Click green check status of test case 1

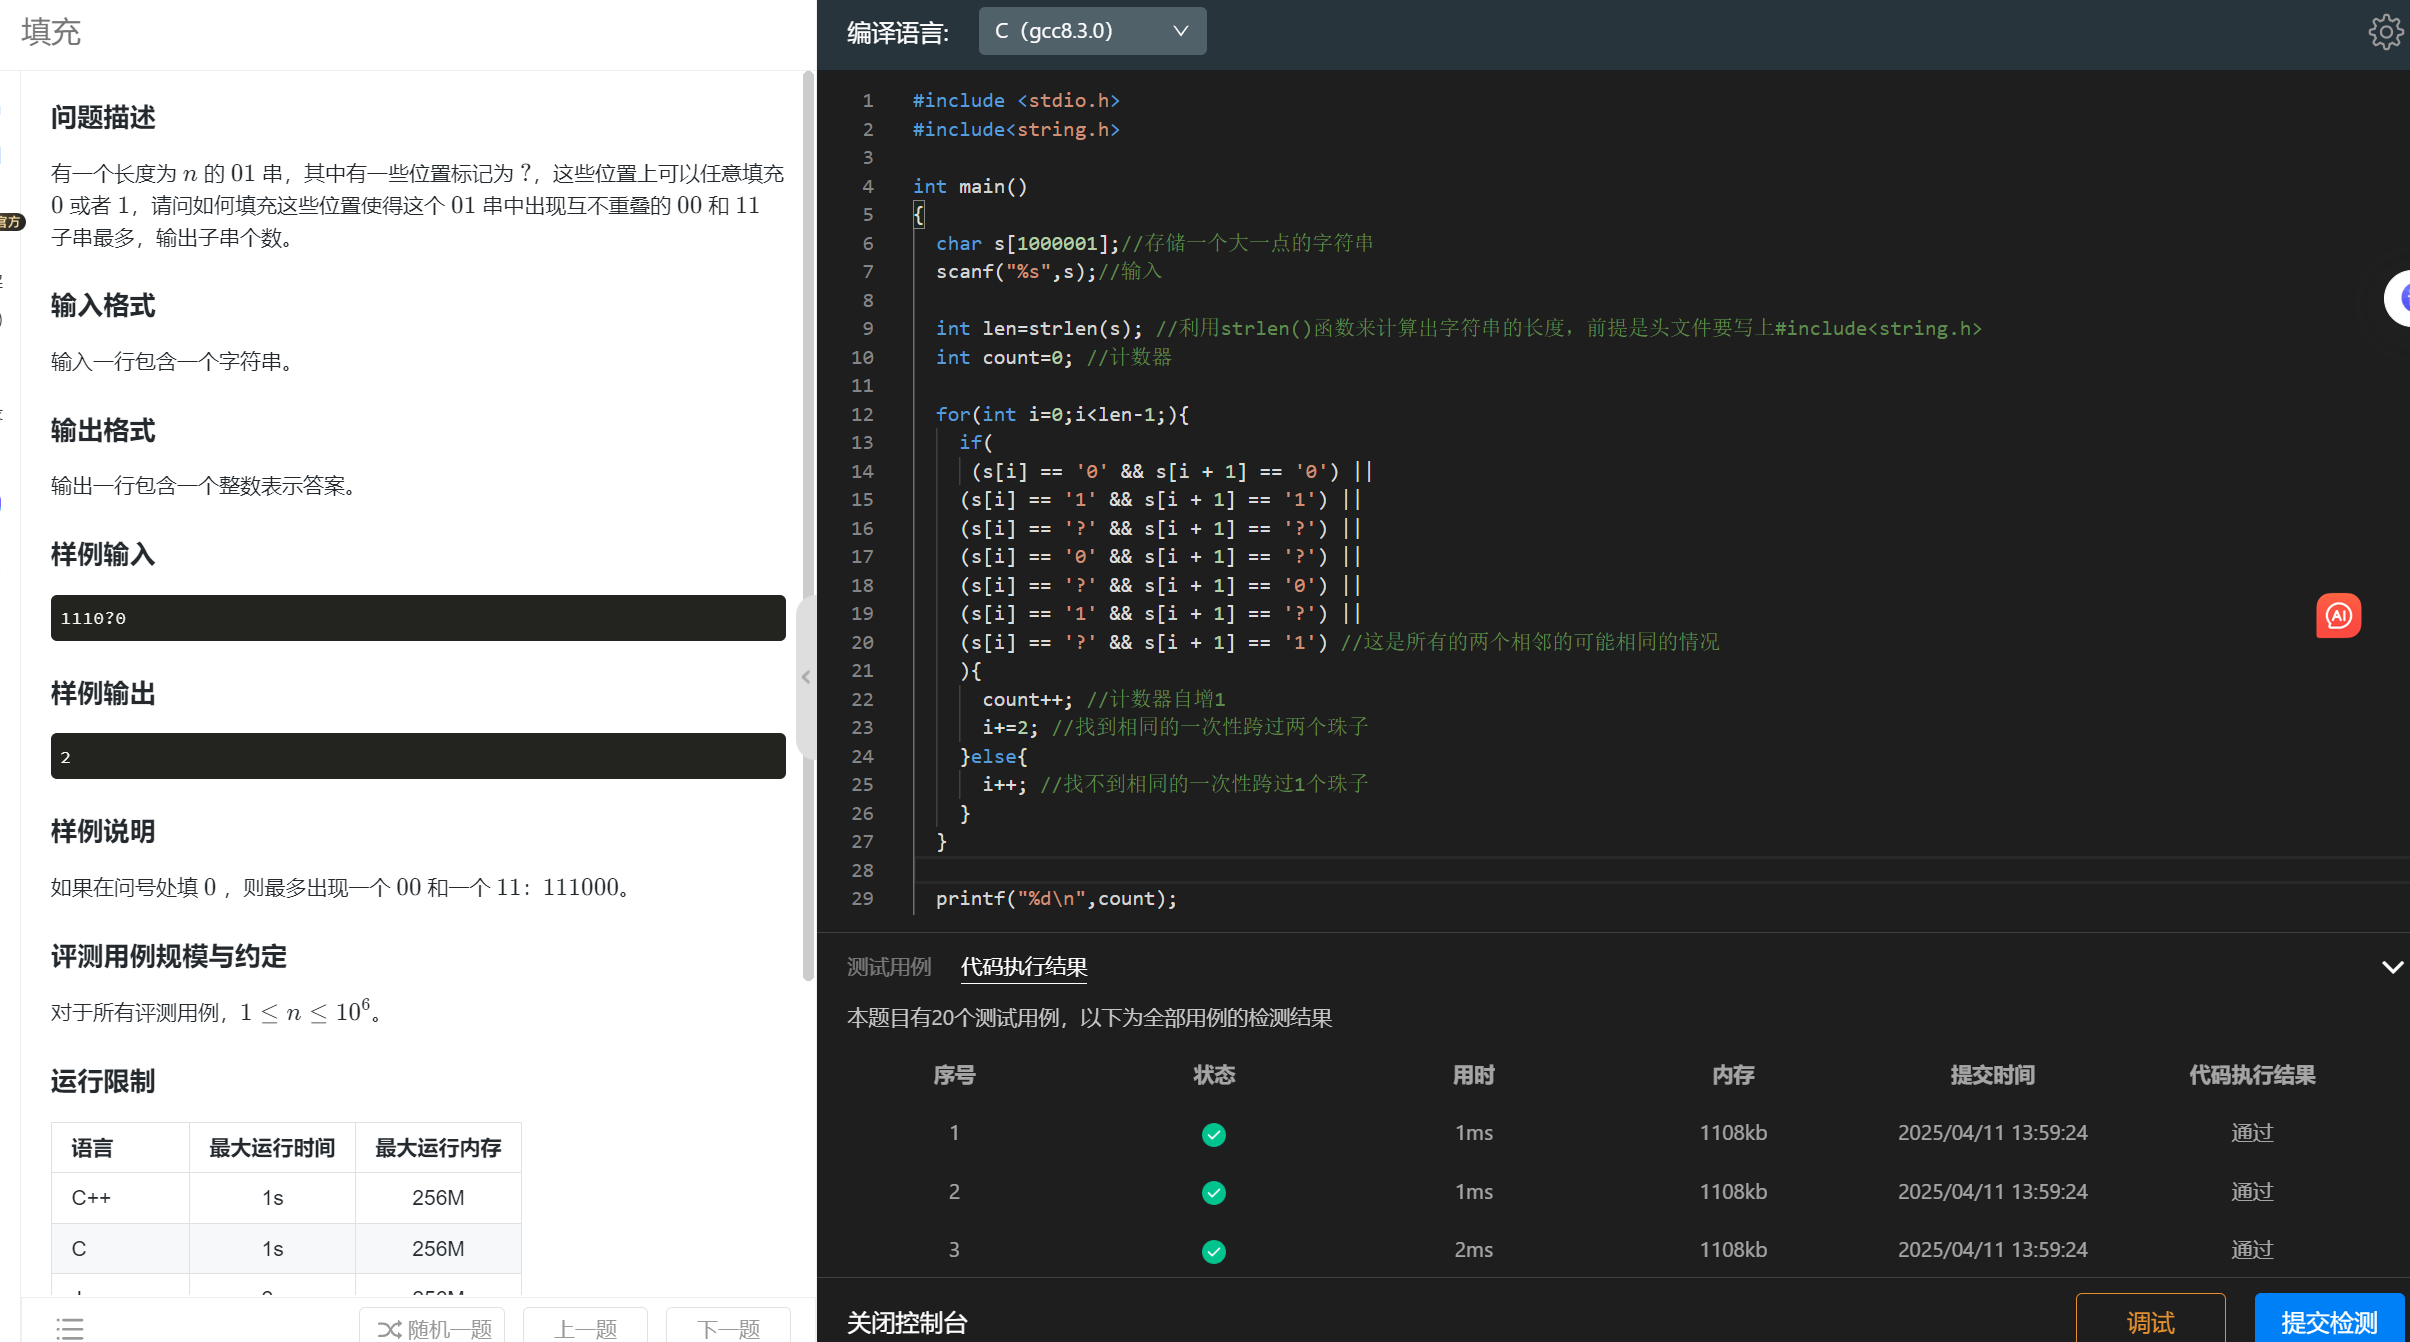click(x=1213, y=1134)
